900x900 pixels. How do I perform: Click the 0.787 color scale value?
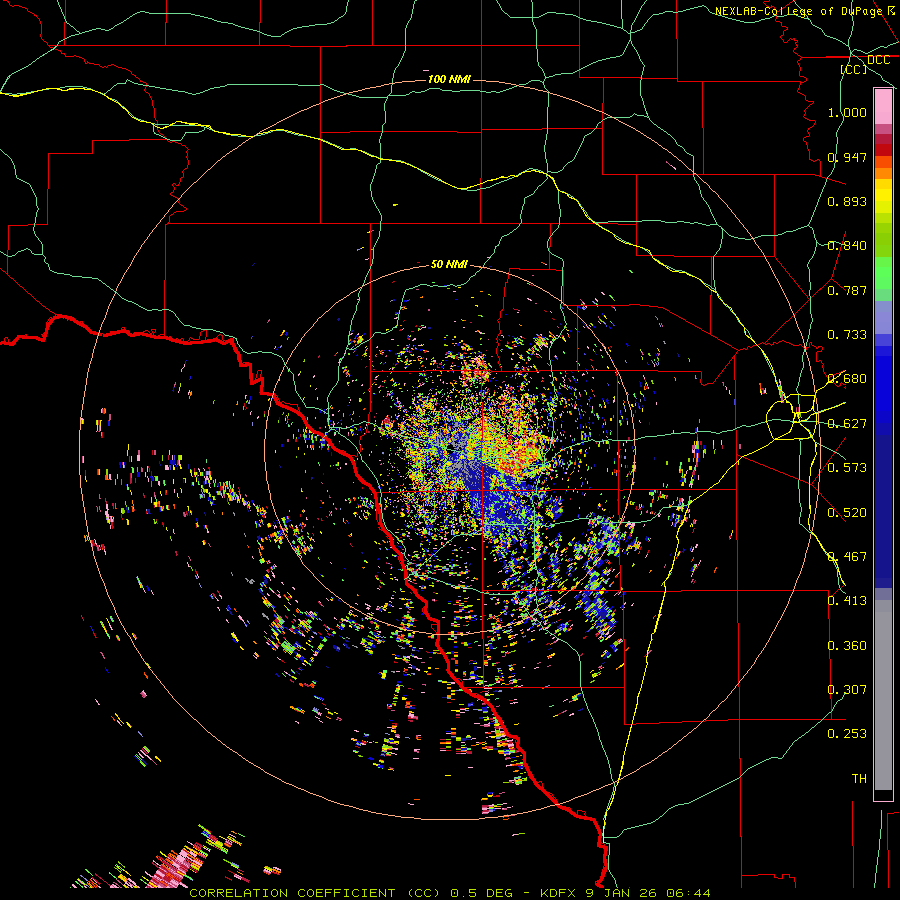pyautogui.click(x=847, y=290)
